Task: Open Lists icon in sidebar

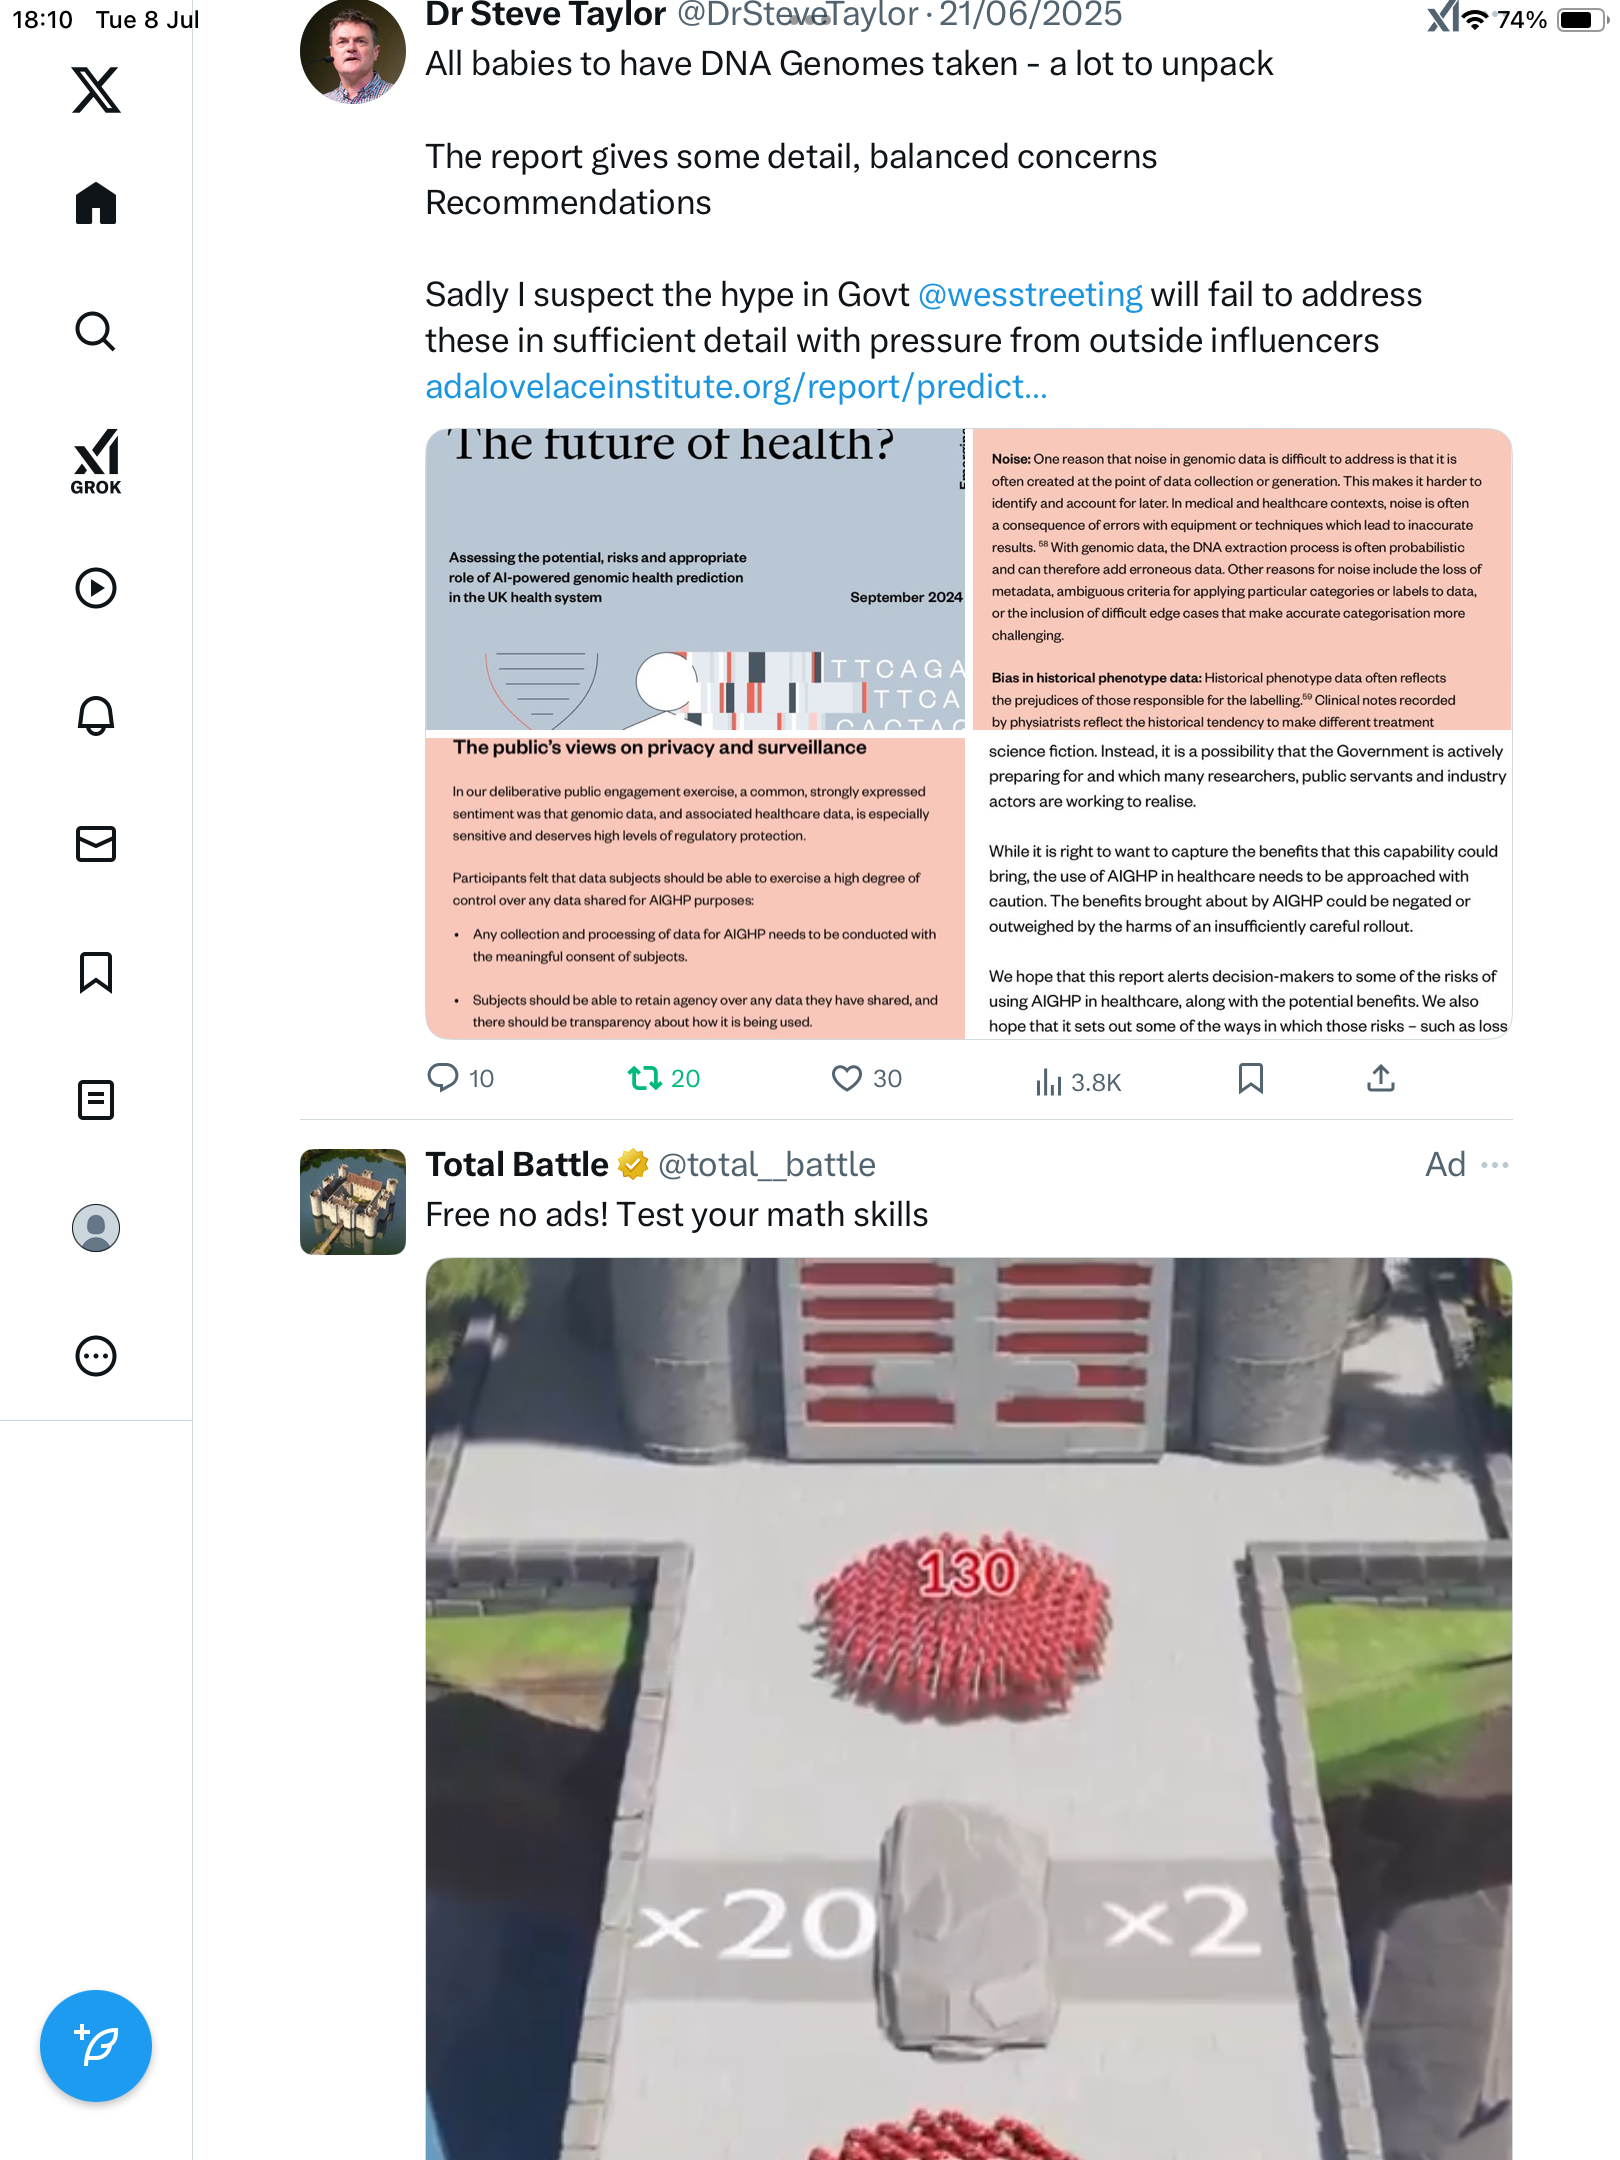Action: (96, 1100)
